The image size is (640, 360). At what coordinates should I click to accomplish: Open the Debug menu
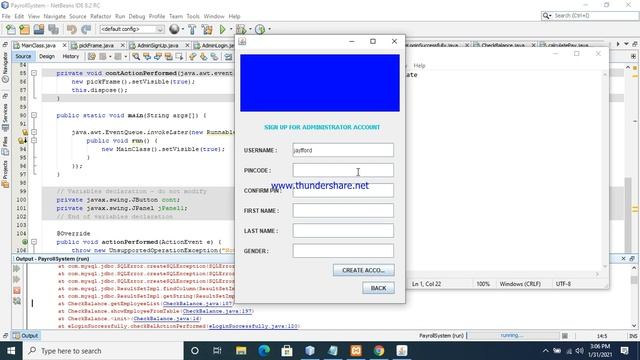click(x=137, y=16)
